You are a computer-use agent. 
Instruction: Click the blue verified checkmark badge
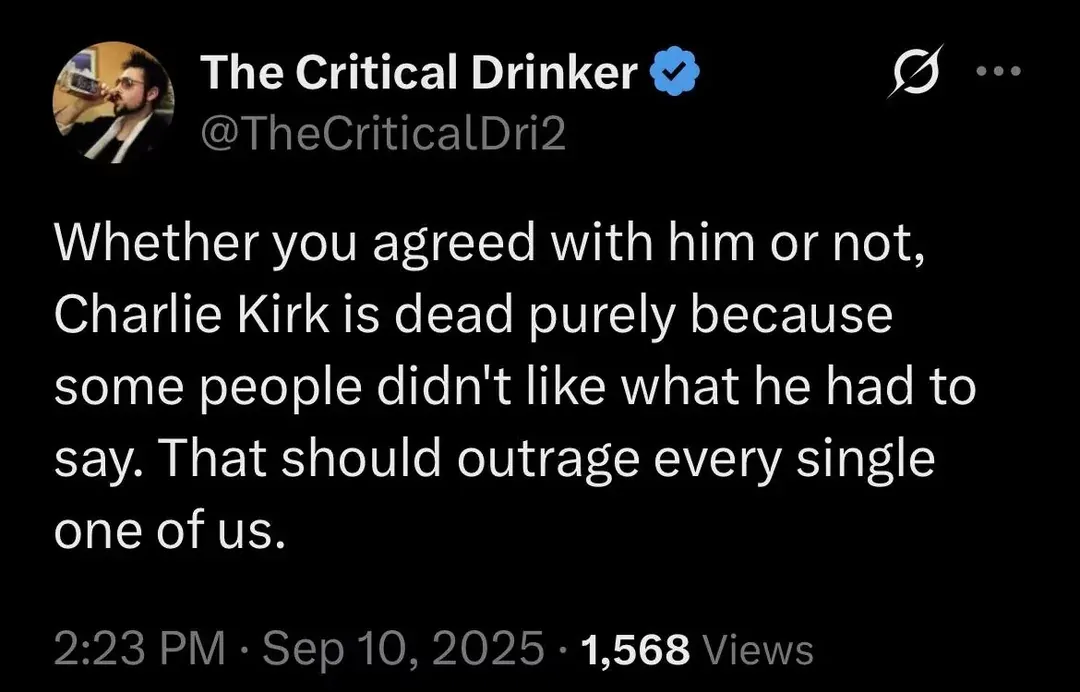tap(676, 71)
